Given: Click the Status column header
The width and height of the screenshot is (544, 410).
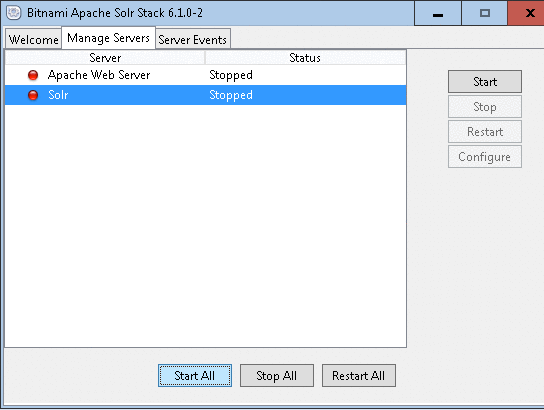Looking at the screenshot, I should (x=305, y=58).
